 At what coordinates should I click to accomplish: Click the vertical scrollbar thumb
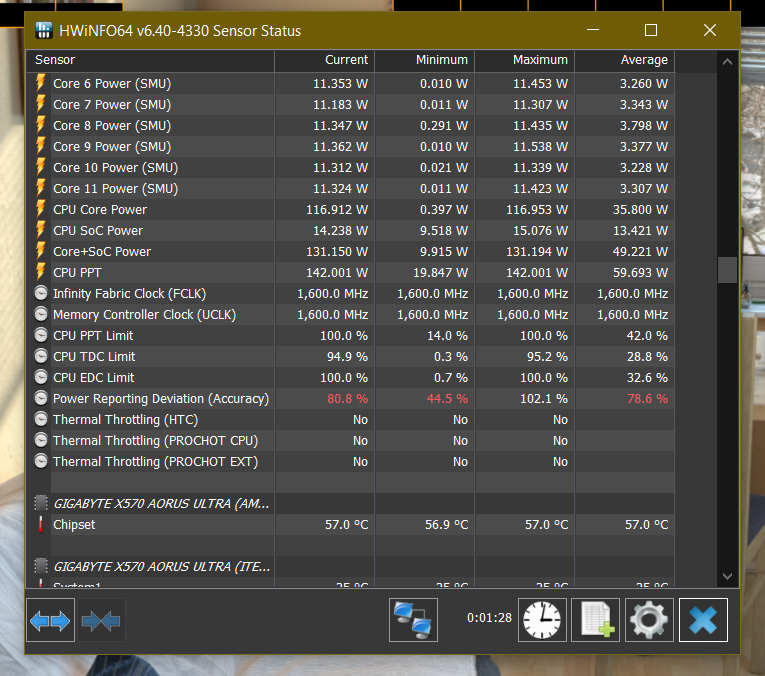coord(727,270)
